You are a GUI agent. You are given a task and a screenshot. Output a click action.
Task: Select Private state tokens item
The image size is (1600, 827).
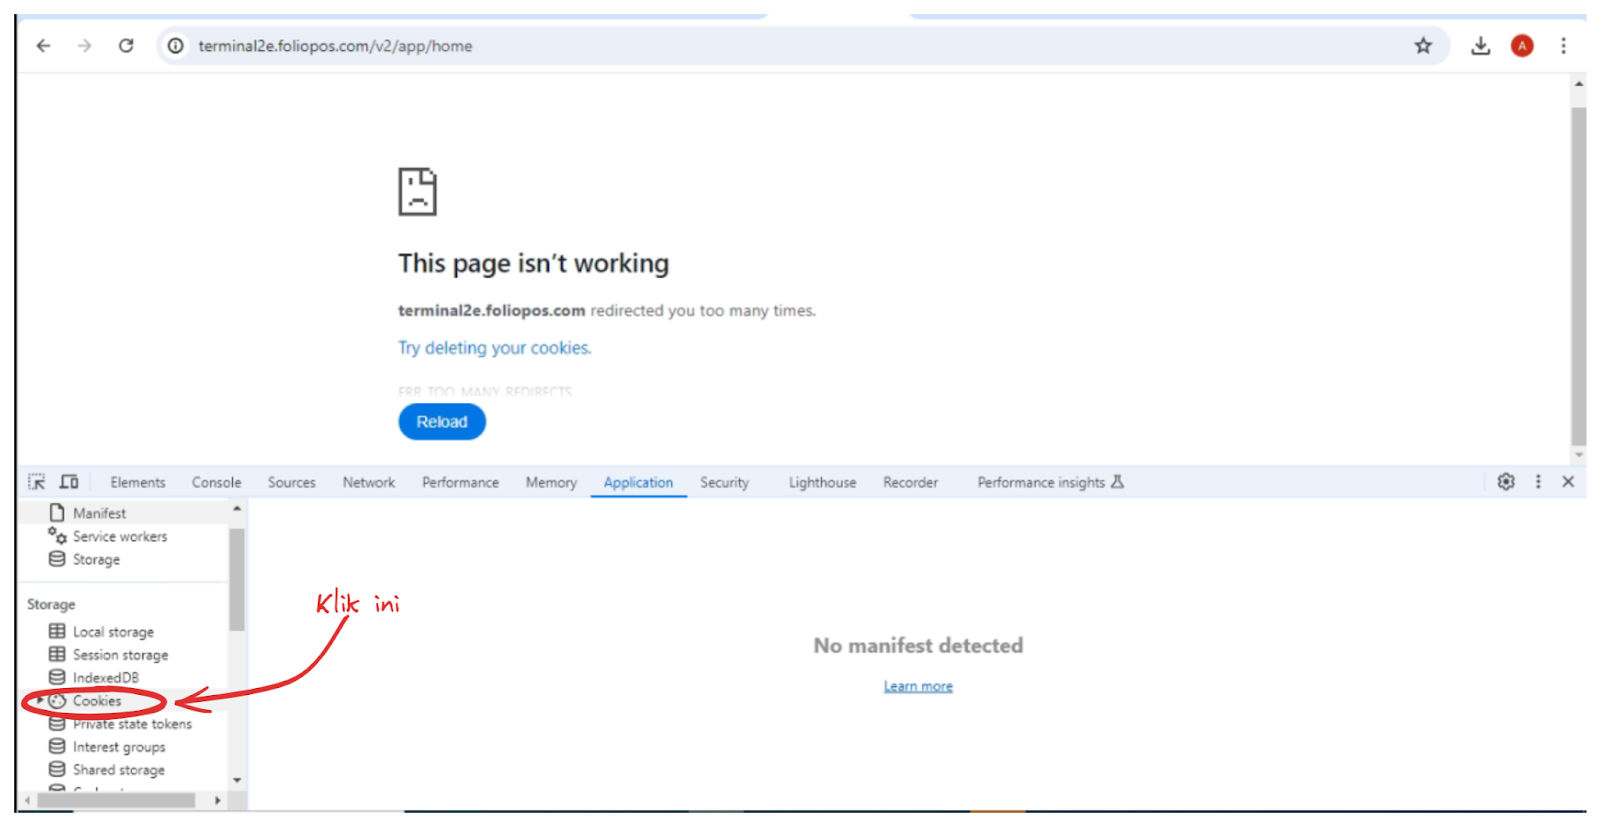[x=132, y=724]
